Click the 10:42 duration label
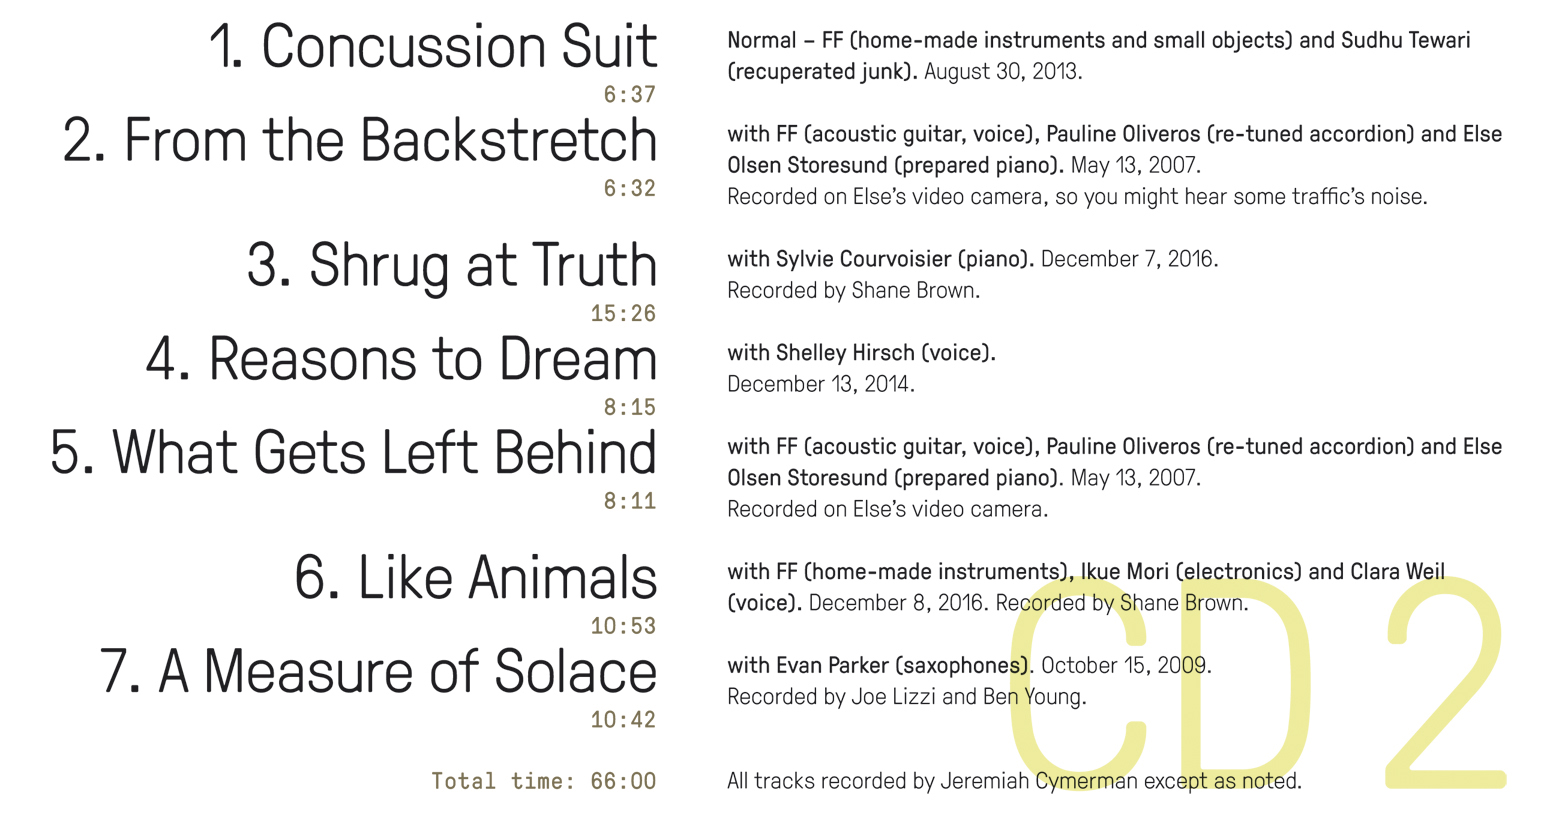The width and height of the screenshot is (1559, 815). pyautogui.click(x=623, y=720)
